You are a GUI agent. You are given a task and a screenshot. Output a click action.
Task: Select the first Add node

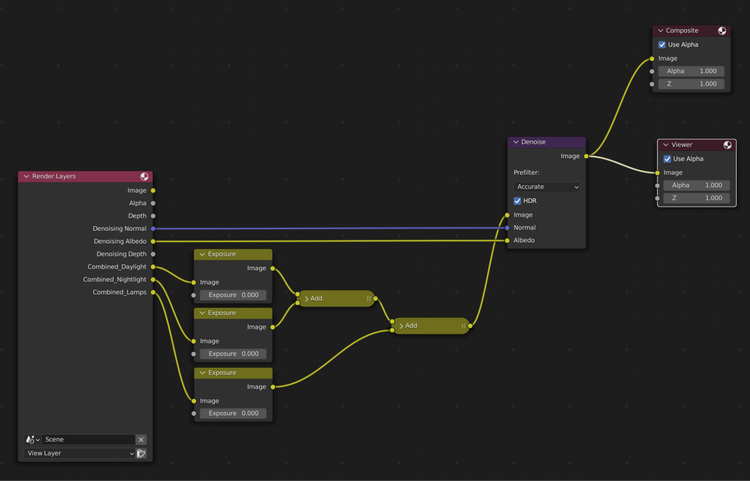click(x=335, y=298)
